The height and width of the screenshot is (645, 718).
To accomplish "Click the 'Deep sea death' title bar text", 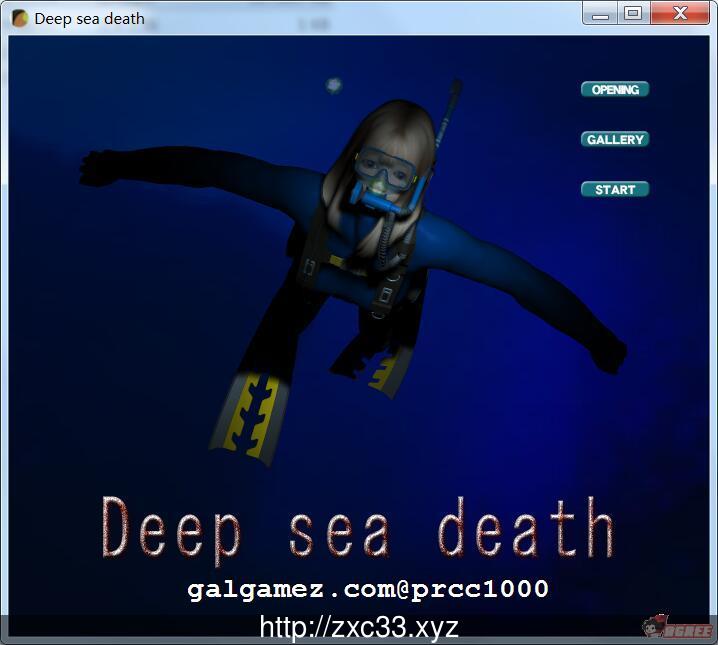I will (x=89, y=19).
